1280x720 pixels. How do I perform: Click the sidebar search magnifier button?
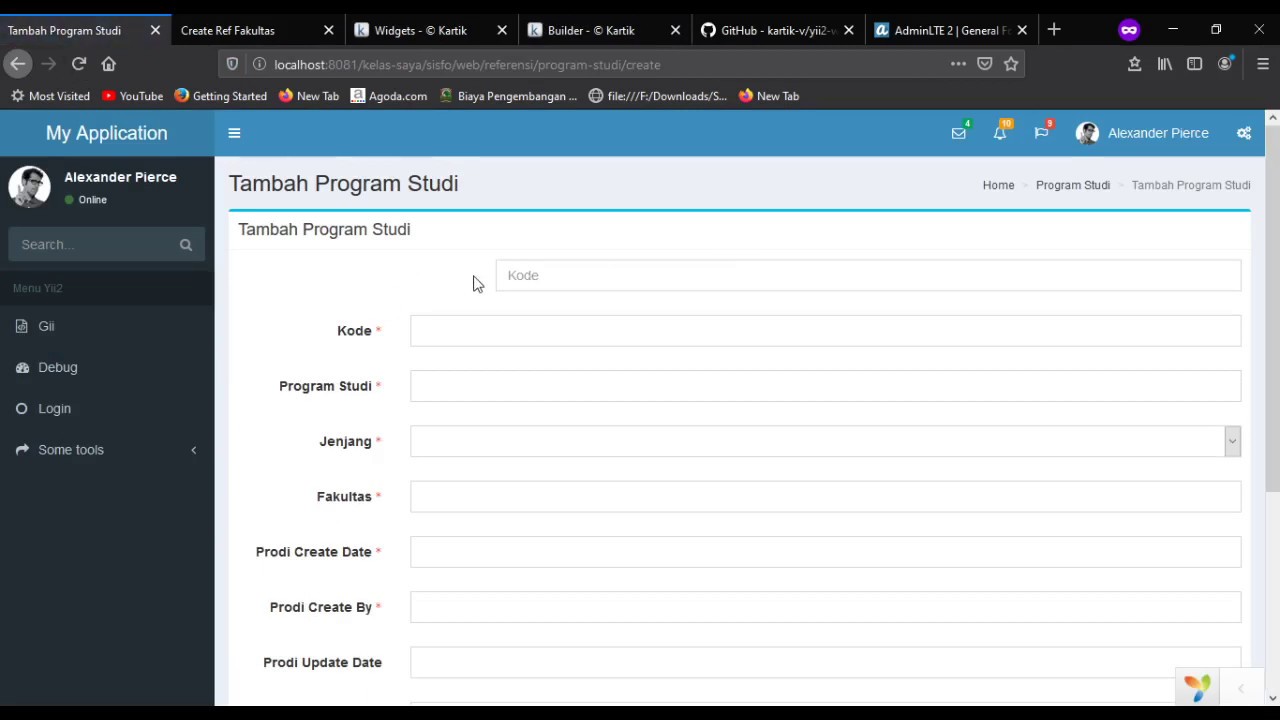186,244
